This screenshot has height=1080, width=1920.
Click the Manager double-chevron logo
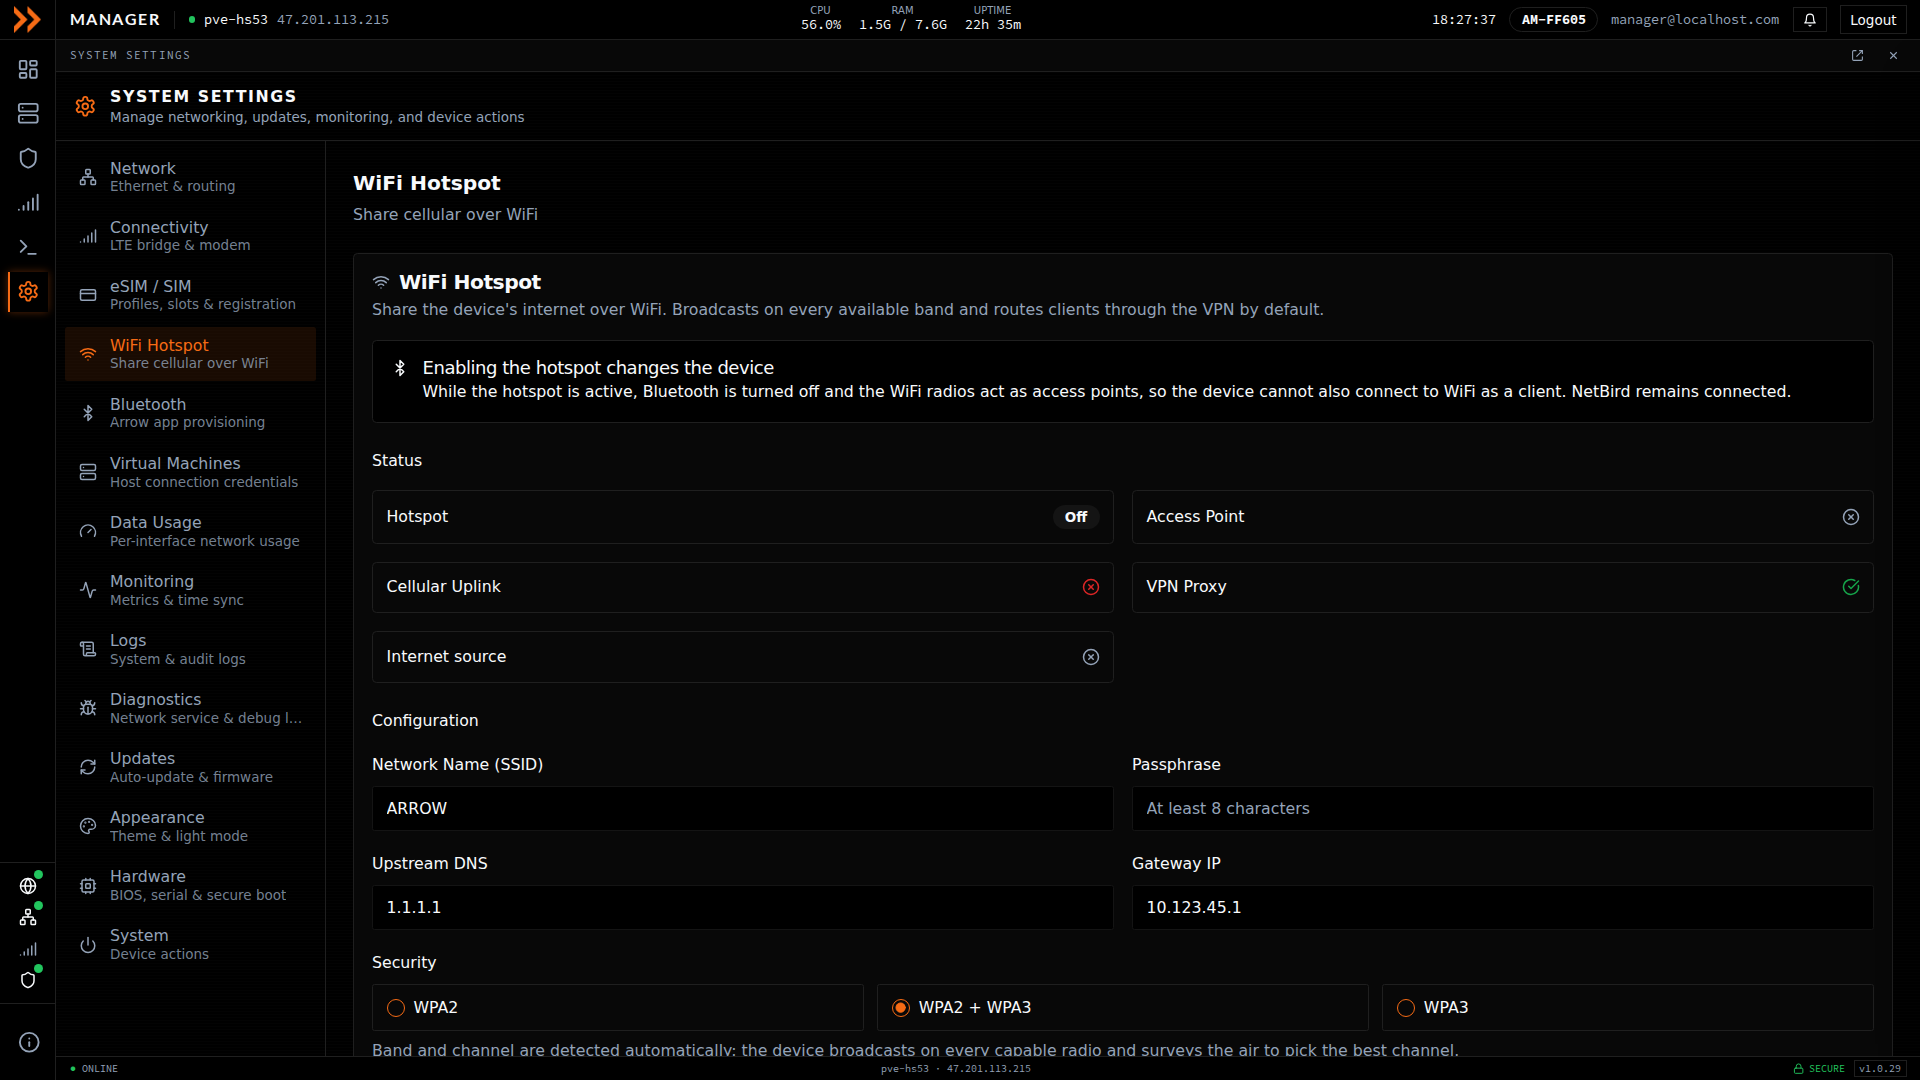tap(27, 19)
